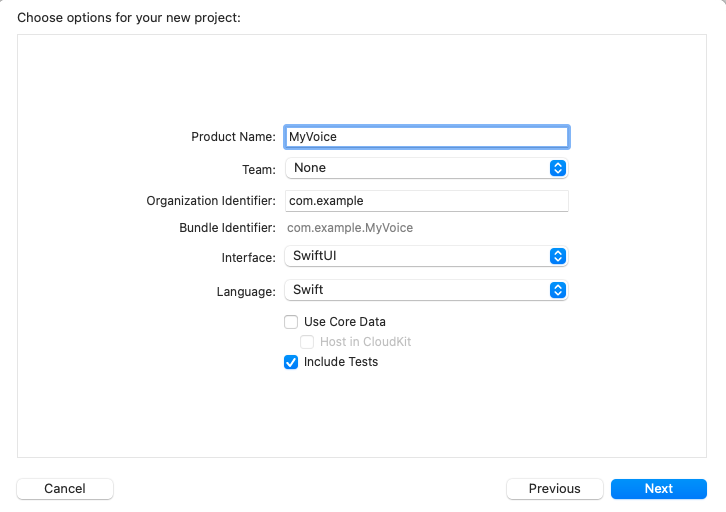Click the "Choose options for your new project" heading

(129, 17)
